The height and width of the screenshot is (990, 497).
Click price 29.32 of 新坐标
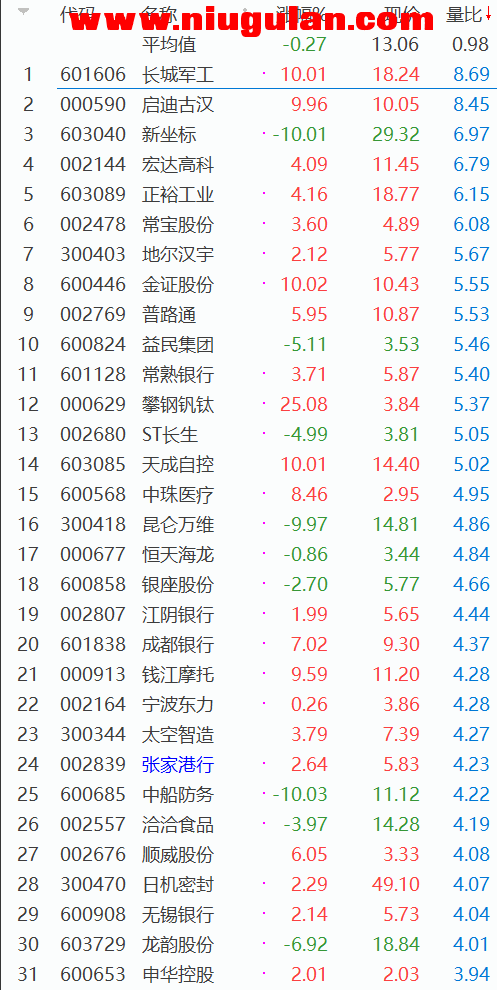click(396, 134)
